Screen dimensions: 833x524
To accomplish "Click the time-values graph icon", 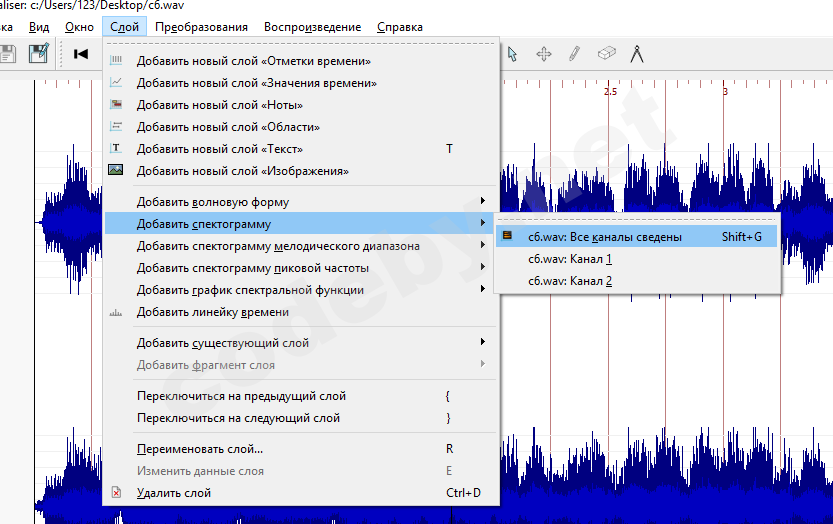I will (116, 82).
